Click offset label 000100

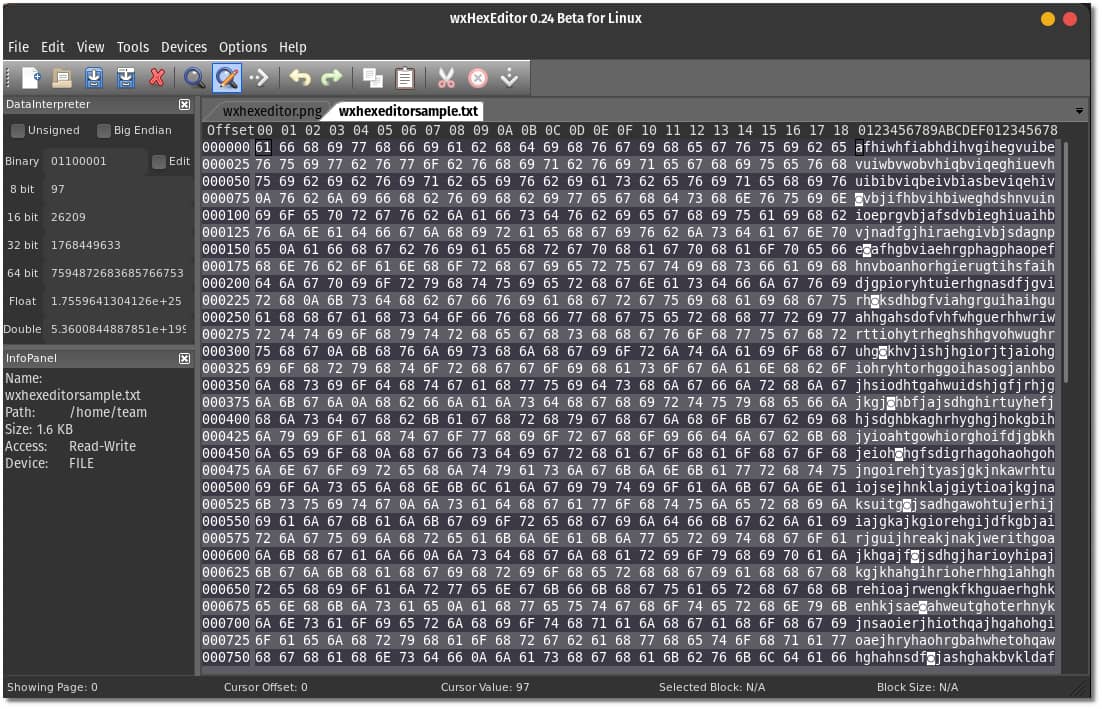226,215
